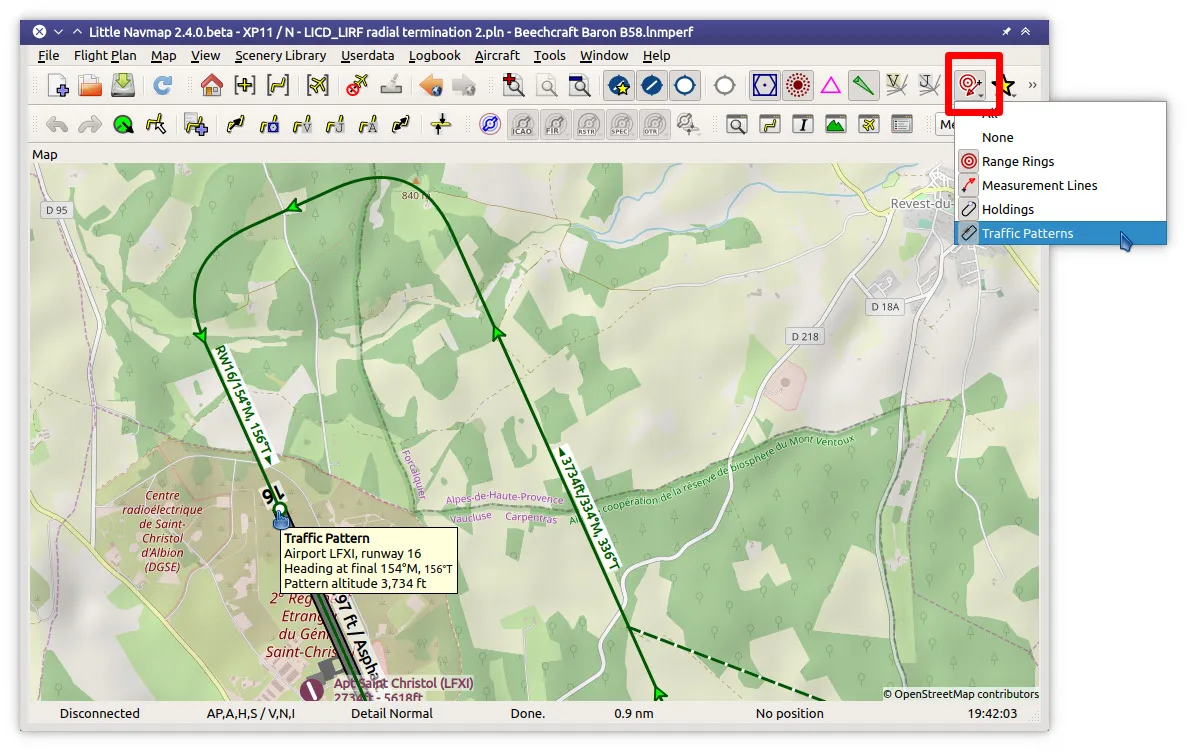1187x751 pixels.
Task: Open the Flight Plan menu
Action: [105, 56]
